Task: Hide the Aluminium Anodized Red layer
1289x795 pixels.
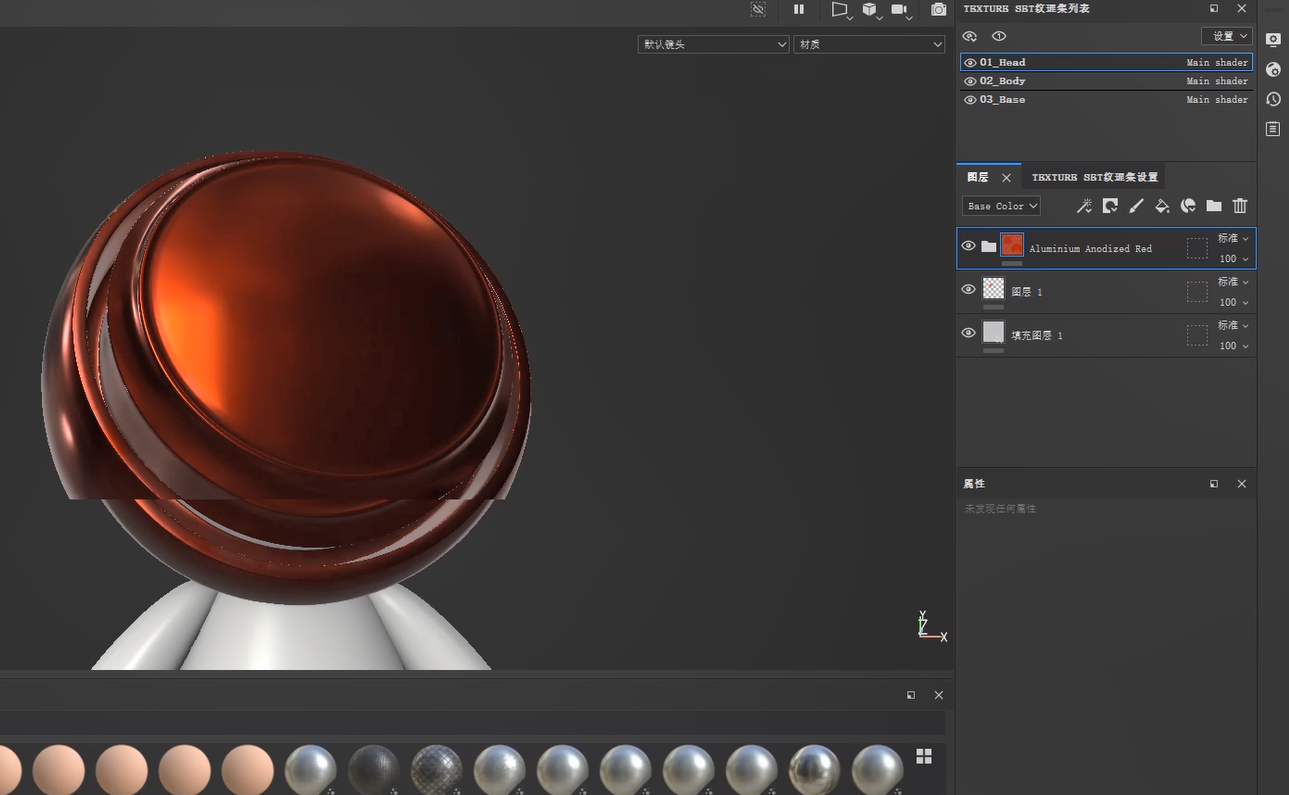Action: point(968,246)
